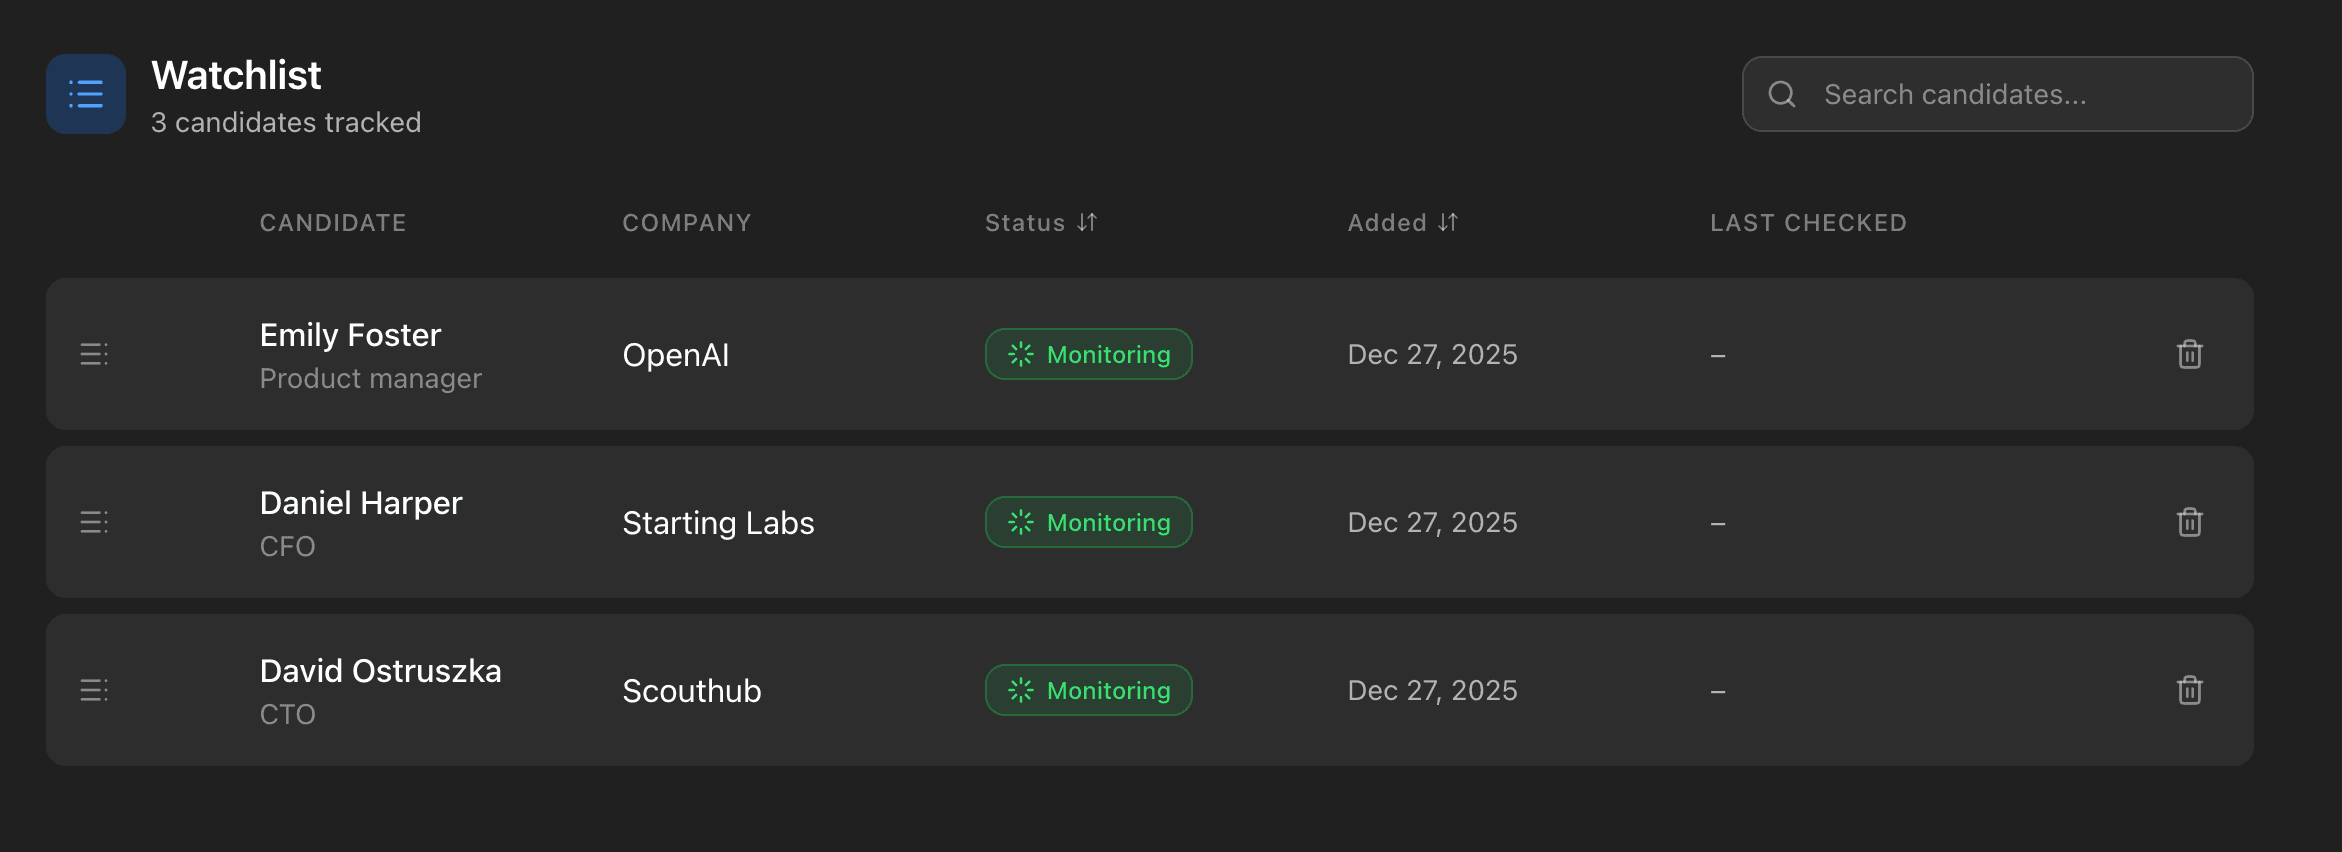Screen dimensions: 2342x852
Task: Click the spinner icon in Emily Foster's status badge
Action: pyautogui.click(x=1020, y=353)
